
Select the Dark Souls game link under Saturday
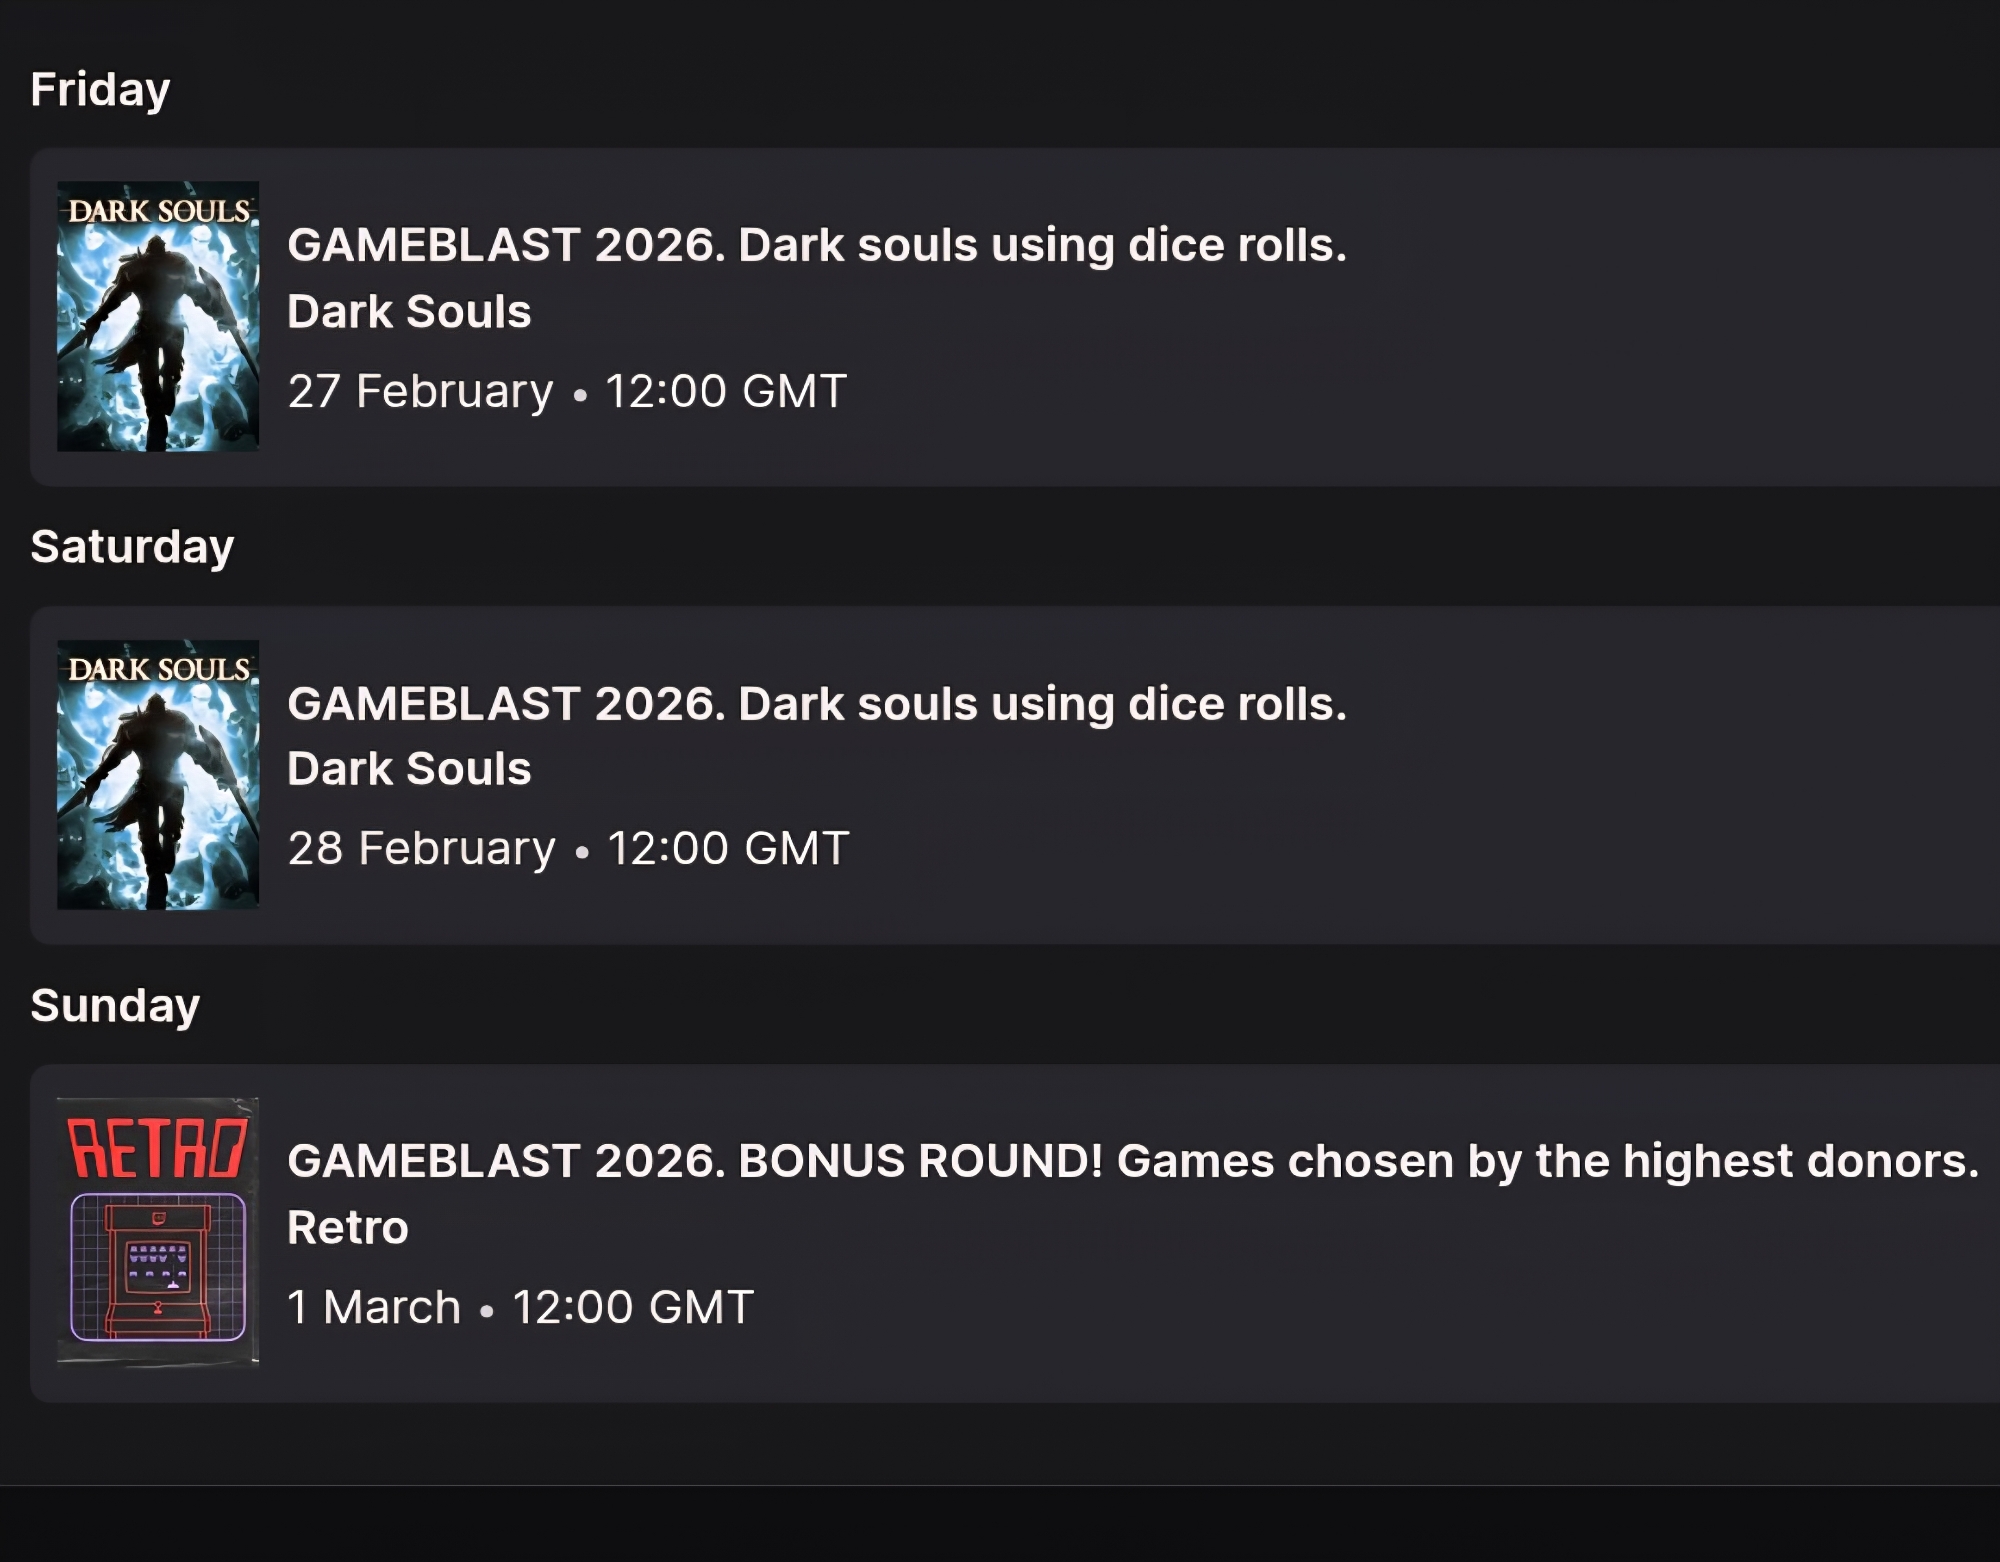(x=409, y=769)
